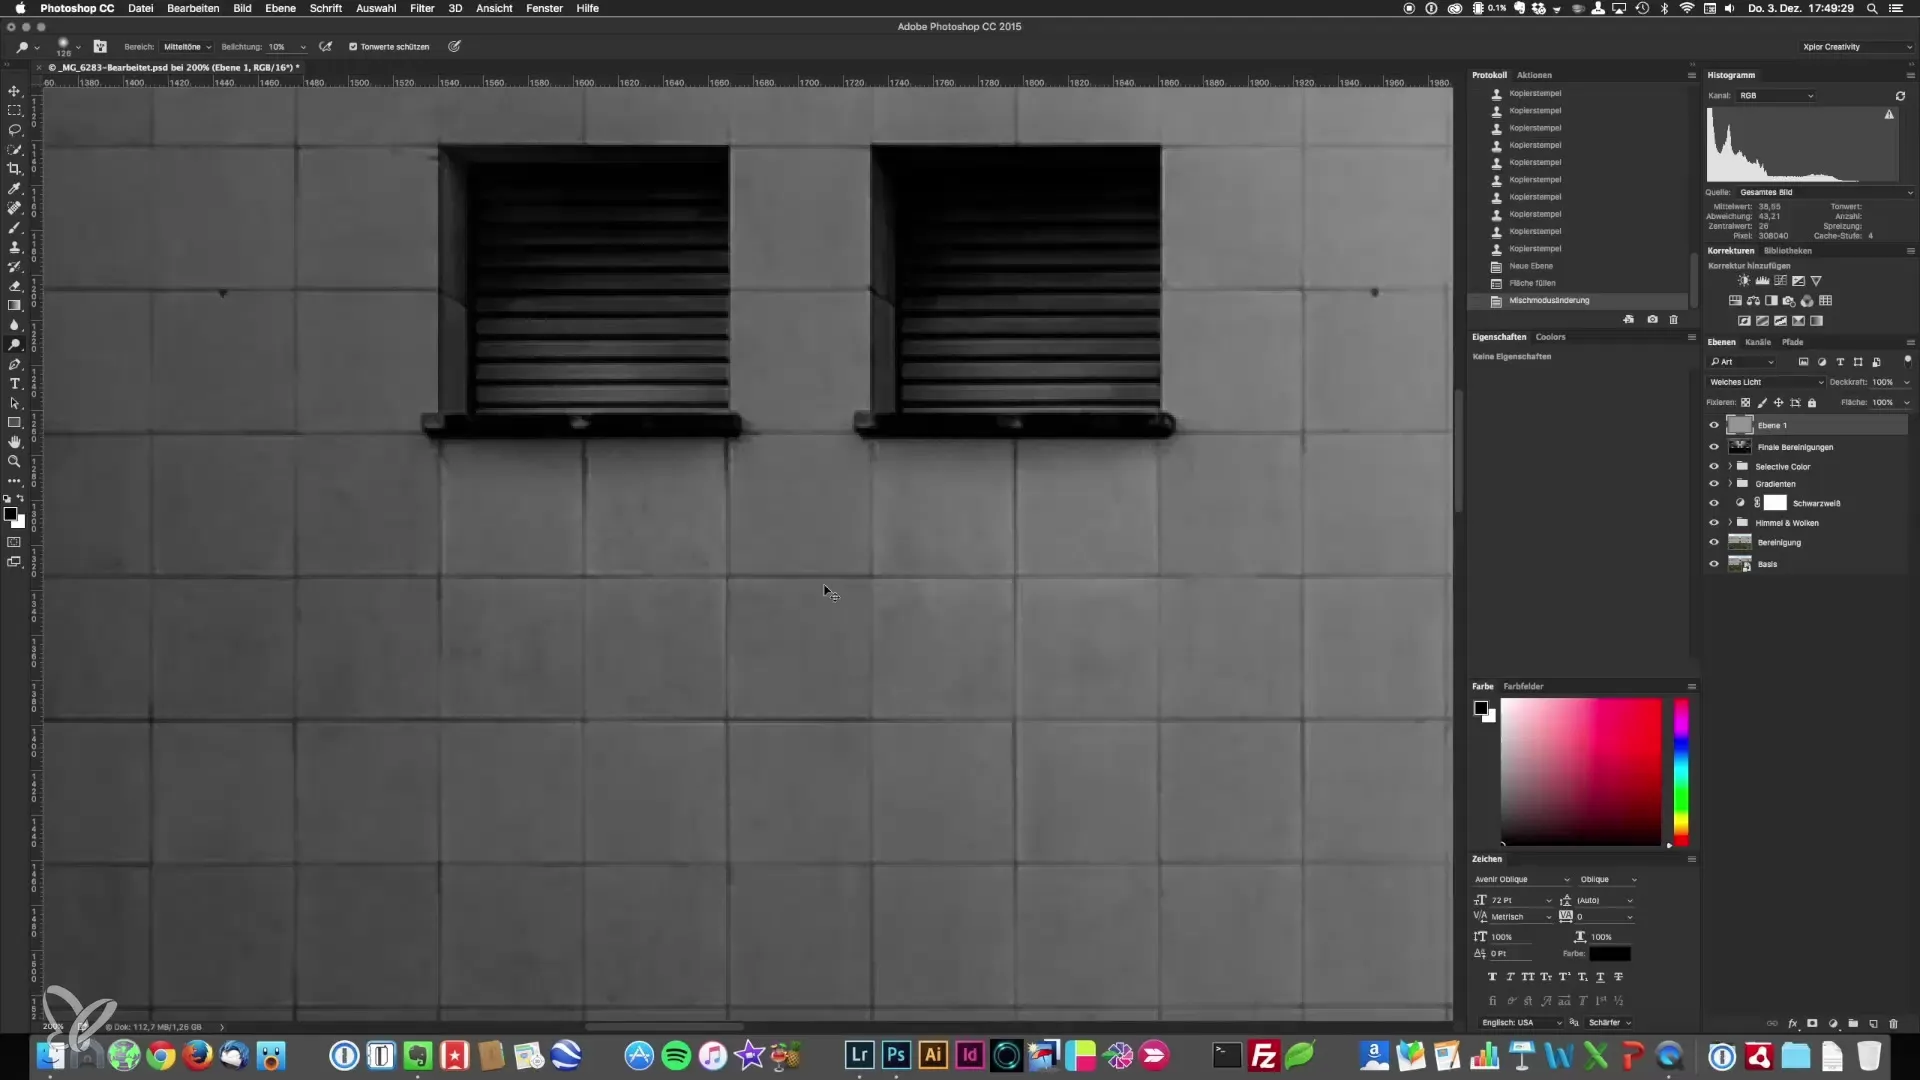Screen dimensions: 1920x1080
Task: Select the Eraser tool
Action: [x=14, y=286]
